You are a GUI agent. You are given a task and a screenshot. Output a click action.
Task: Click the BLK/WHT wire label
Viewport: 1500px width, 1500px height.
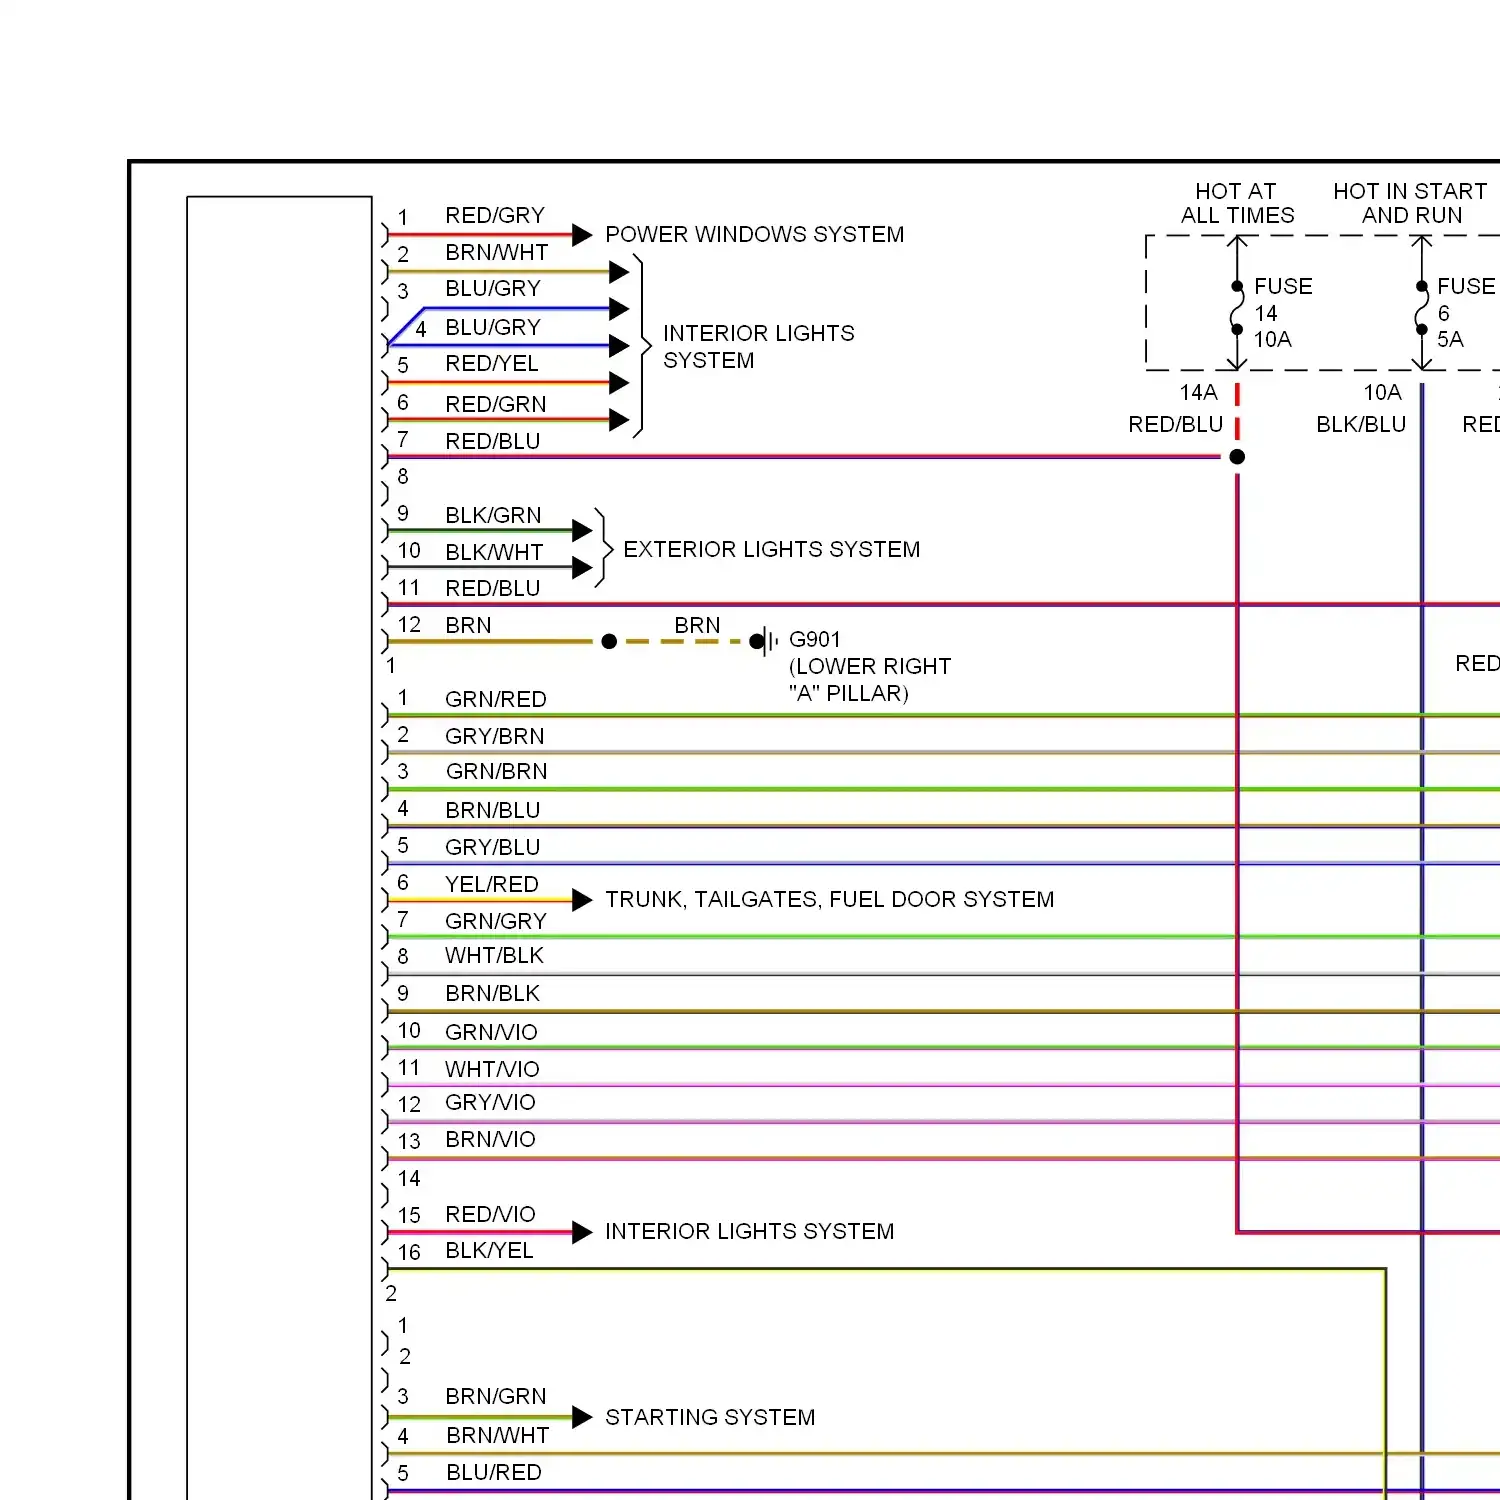tap(494, 553)
